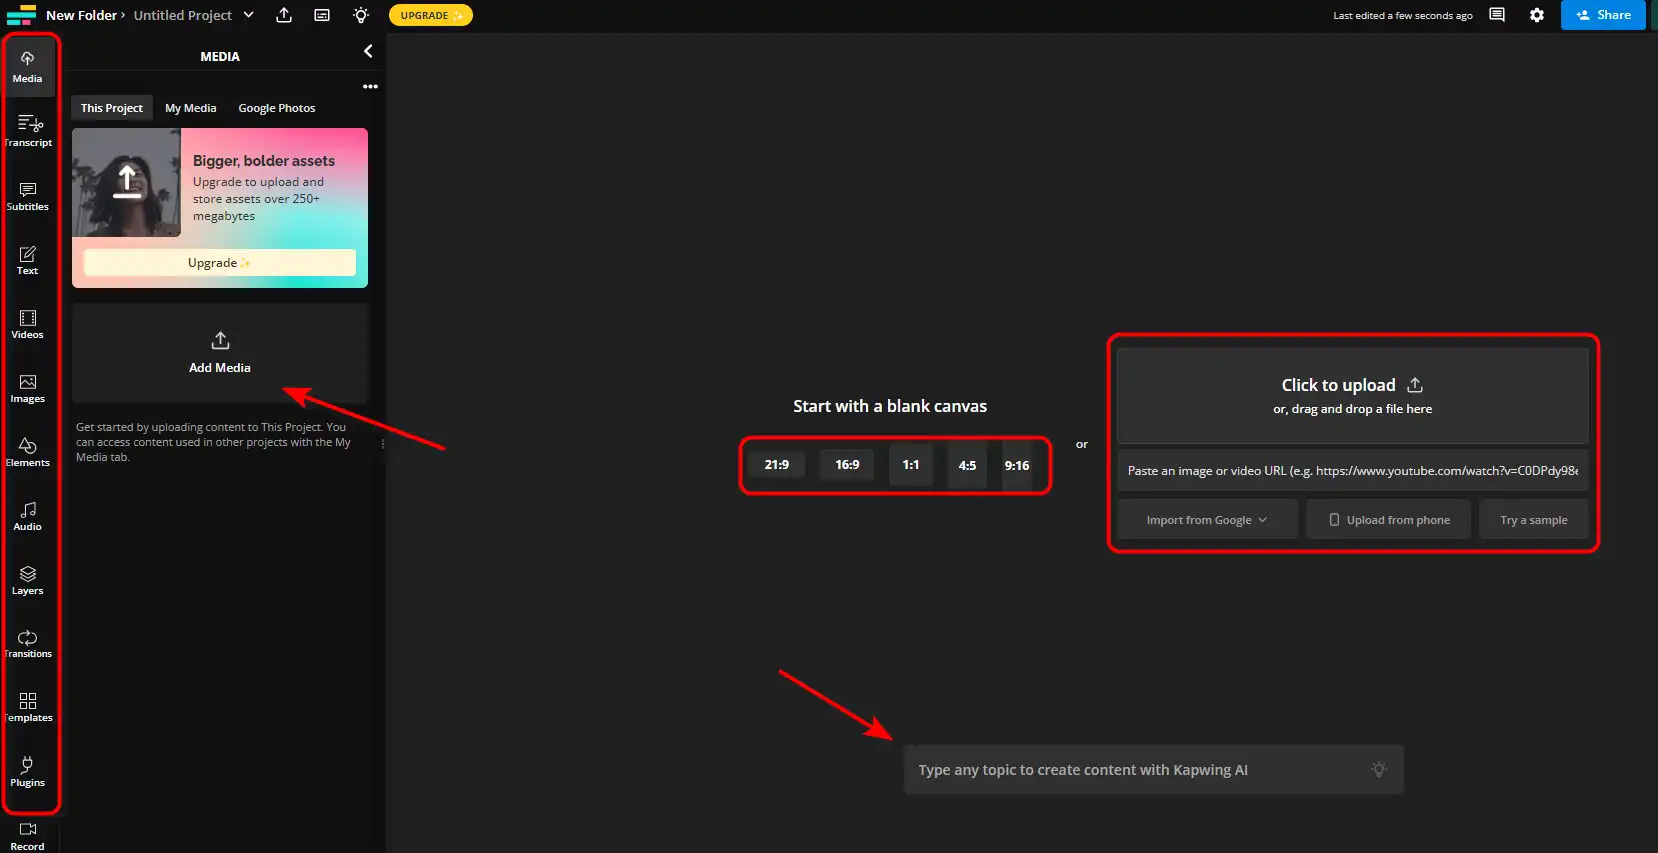Choose the 16:9 canvas ratio
The image size is (1658, 853).
tap(847, 465)
